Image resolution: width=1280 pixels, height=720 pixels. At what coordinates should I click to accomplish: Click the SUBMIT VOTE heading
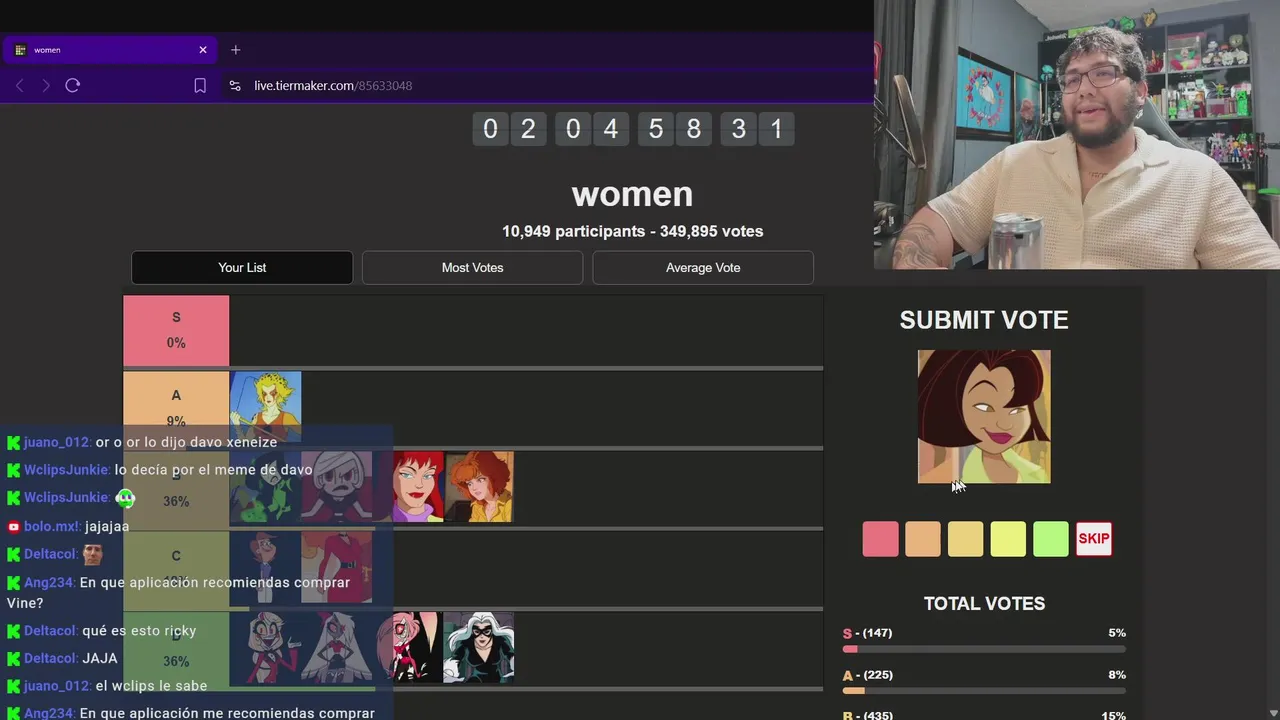pyautogui.click(x=984, y=320)
